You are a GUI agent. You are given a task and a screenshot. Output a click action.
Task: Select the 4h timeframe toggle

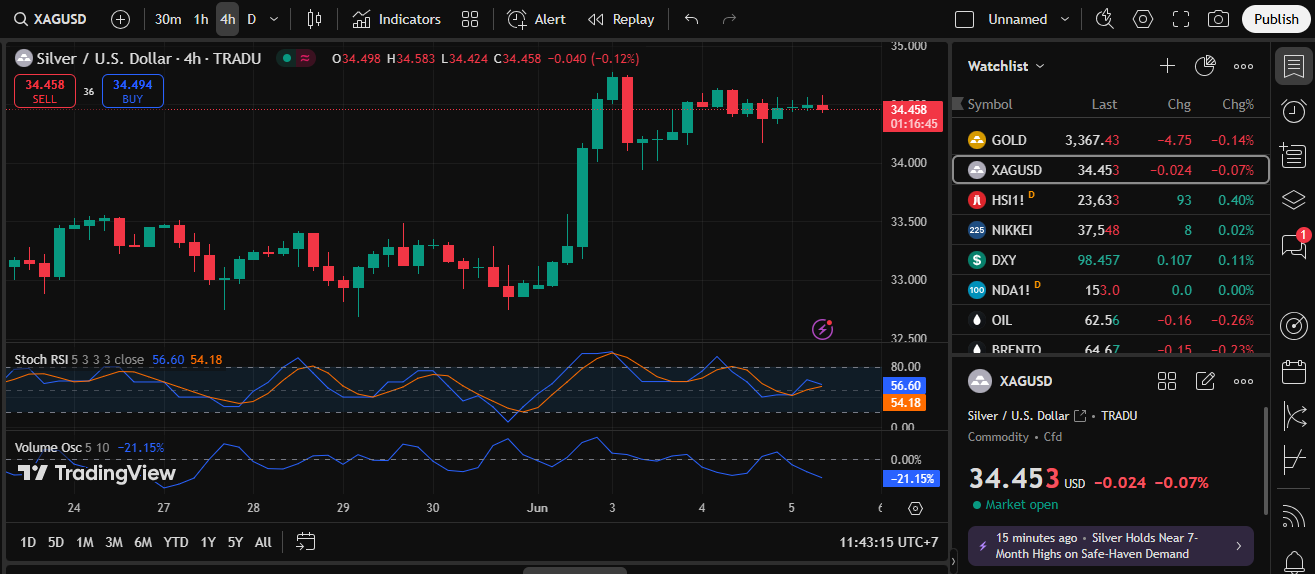pyautogui.click(x=227, y=19)
